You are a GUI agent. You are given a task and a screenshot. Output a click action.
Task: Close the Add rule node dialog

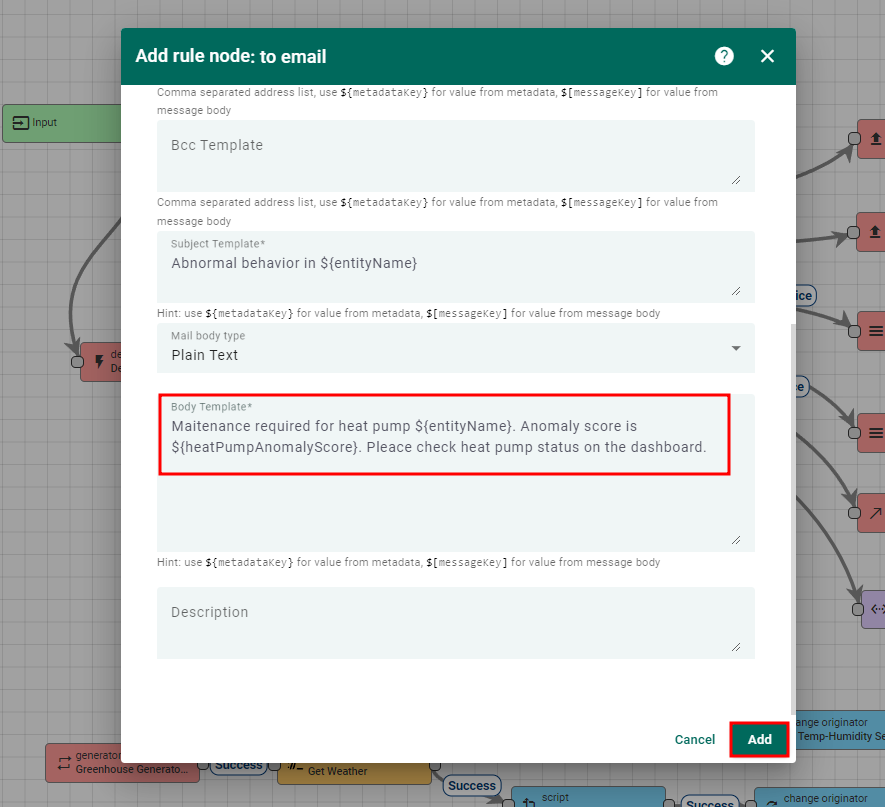point(767,56)
